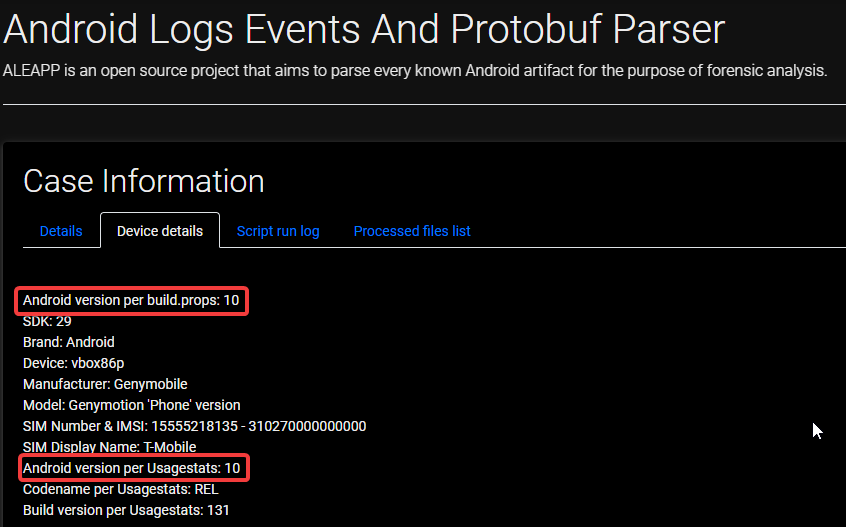
Task: Click the IMSI value 310270000000000
Action: pos(308,426)
